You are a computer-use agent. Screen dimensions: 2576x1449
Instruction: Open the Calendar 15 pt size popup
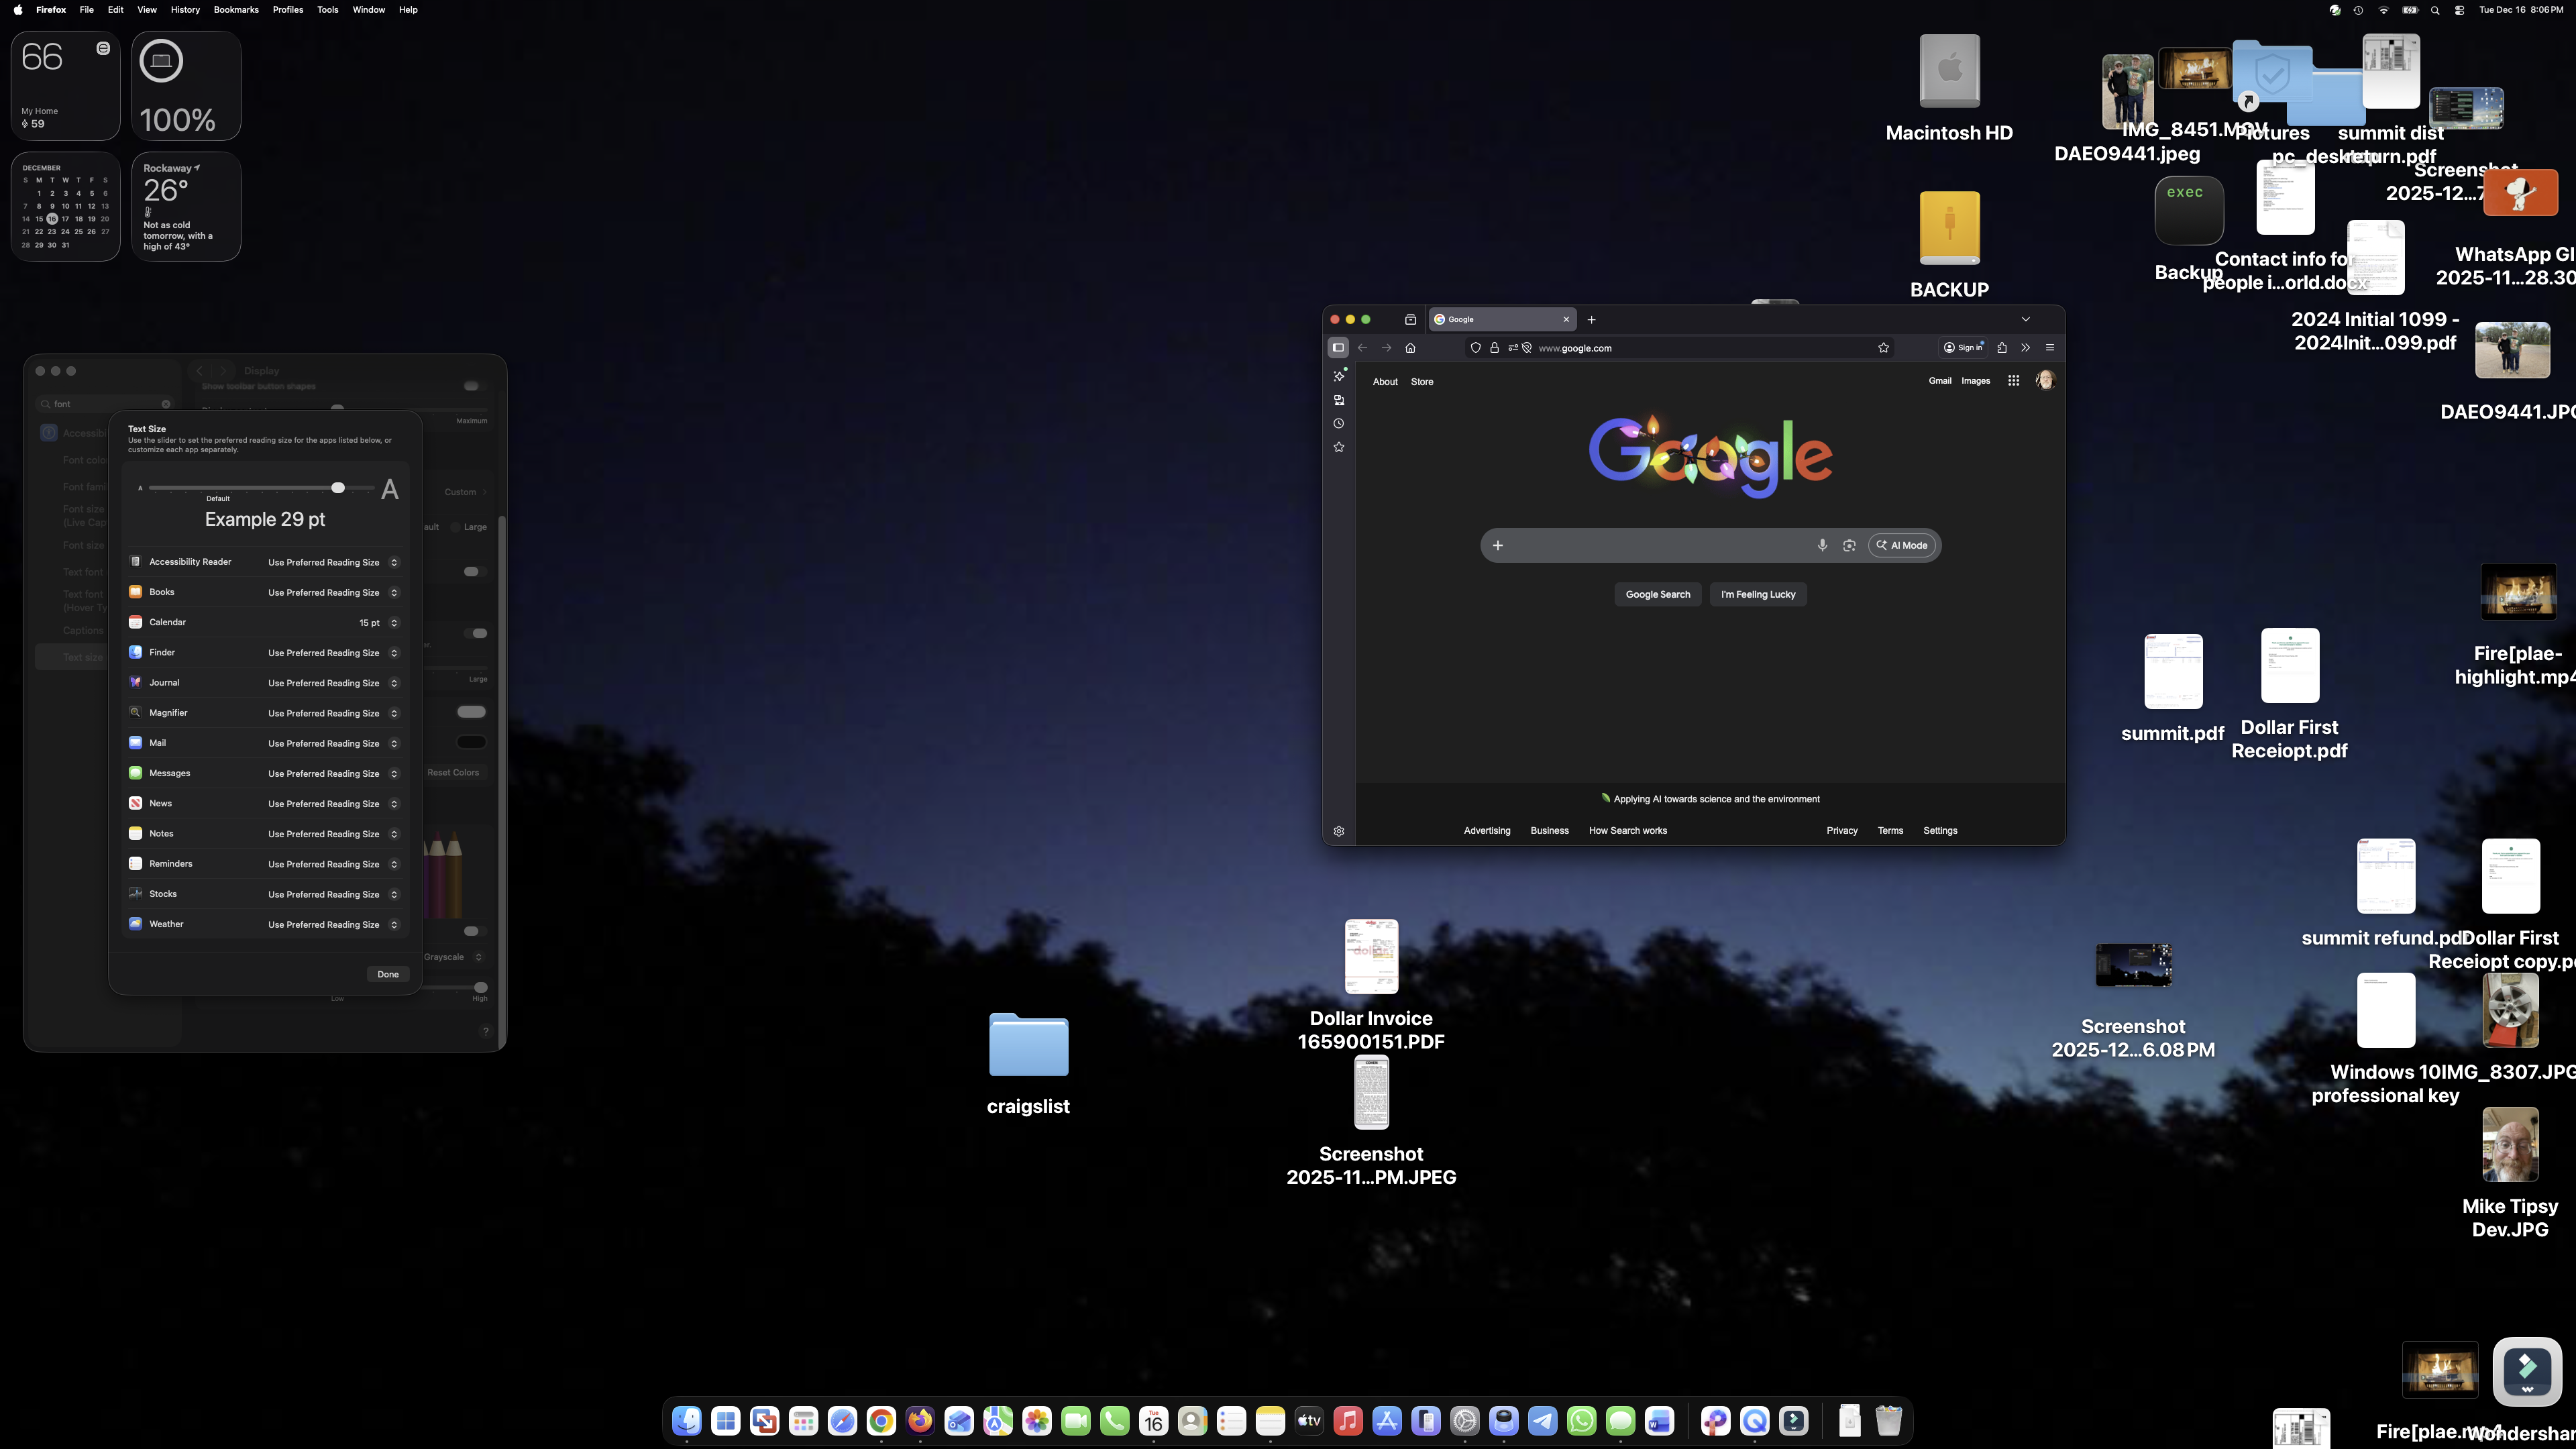click(394, 623)
